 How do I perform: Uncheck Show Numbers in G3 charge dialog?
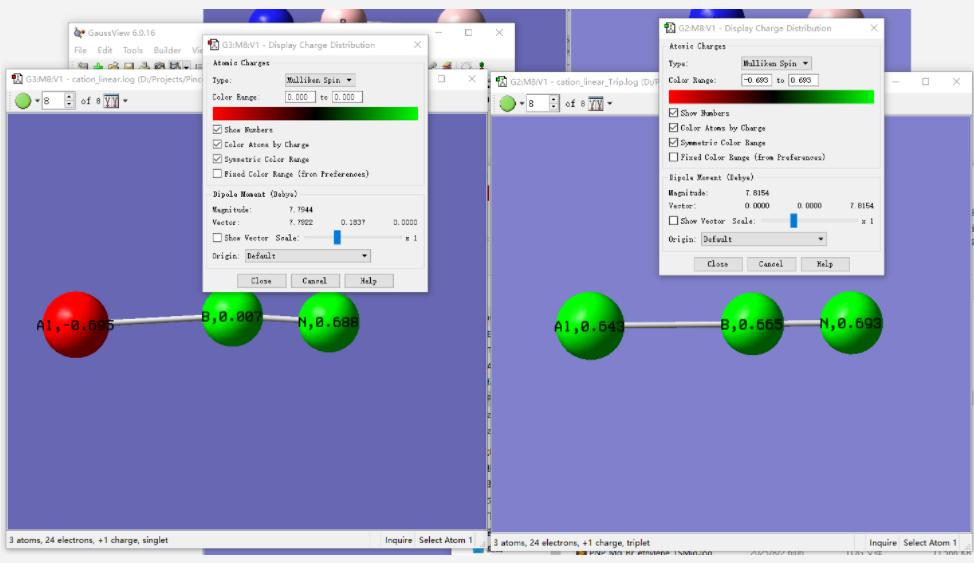click(218, 130)
